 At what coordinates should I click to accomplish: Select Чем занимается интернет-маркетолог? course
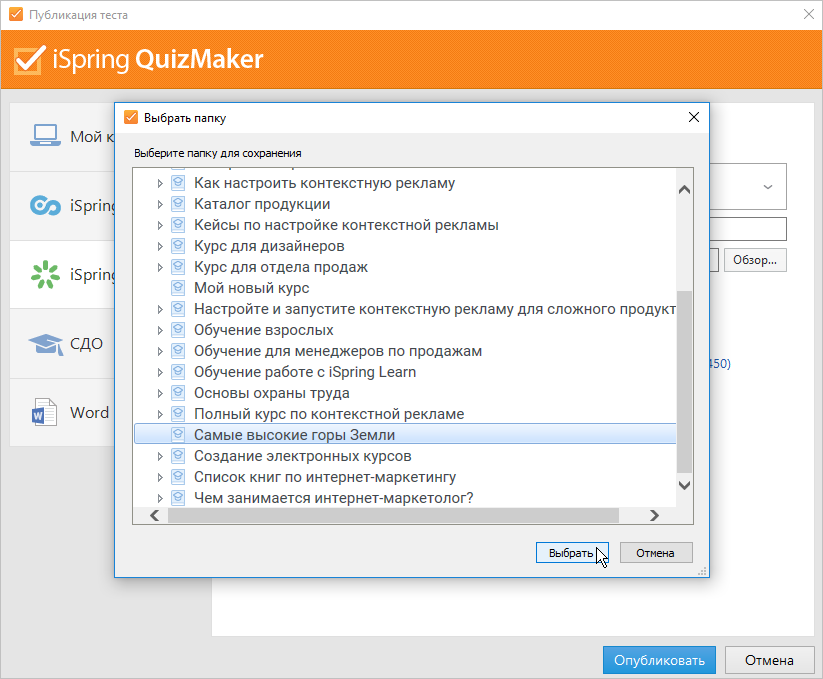(x=333, y=497)
